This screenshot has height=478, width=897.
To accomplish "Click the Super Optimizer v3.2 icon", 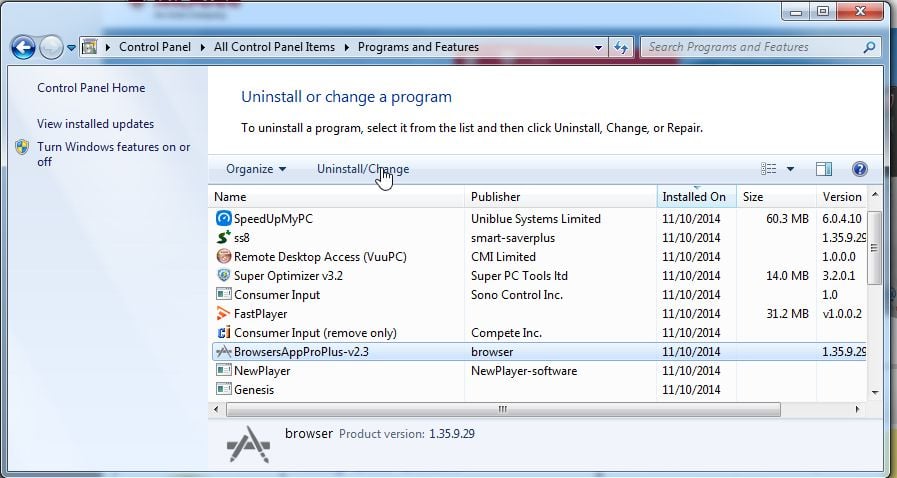I will click(224, 275).
